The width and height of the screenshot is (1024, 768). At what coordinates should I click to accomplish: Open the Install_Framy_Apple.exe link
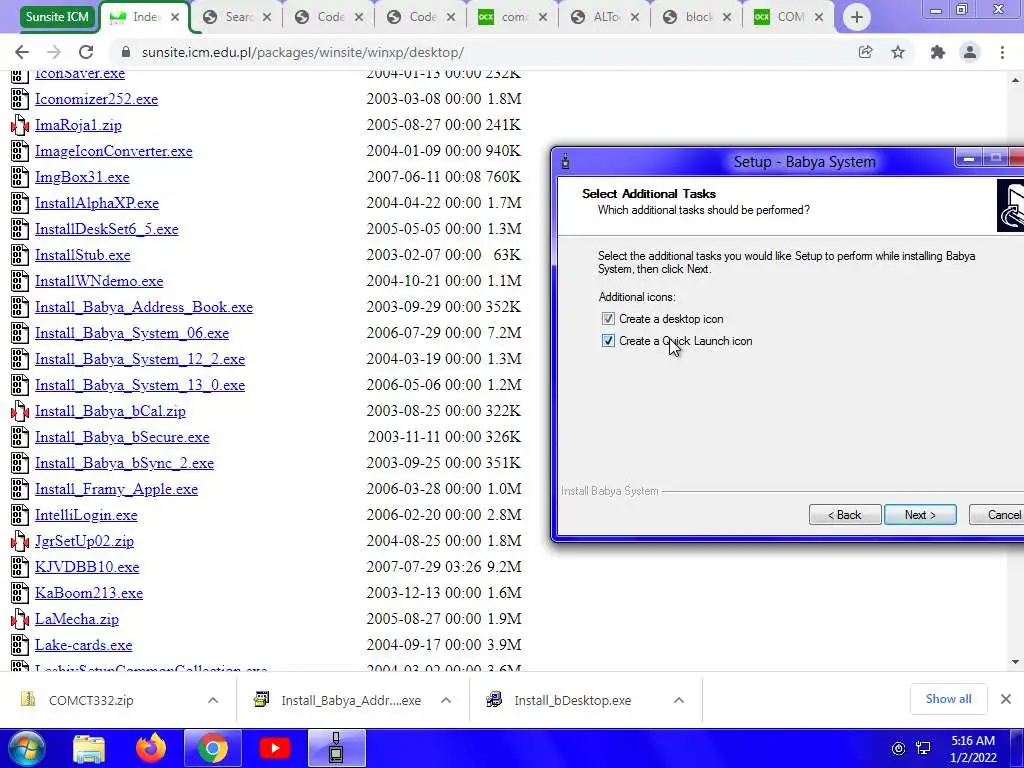(116, 489)
